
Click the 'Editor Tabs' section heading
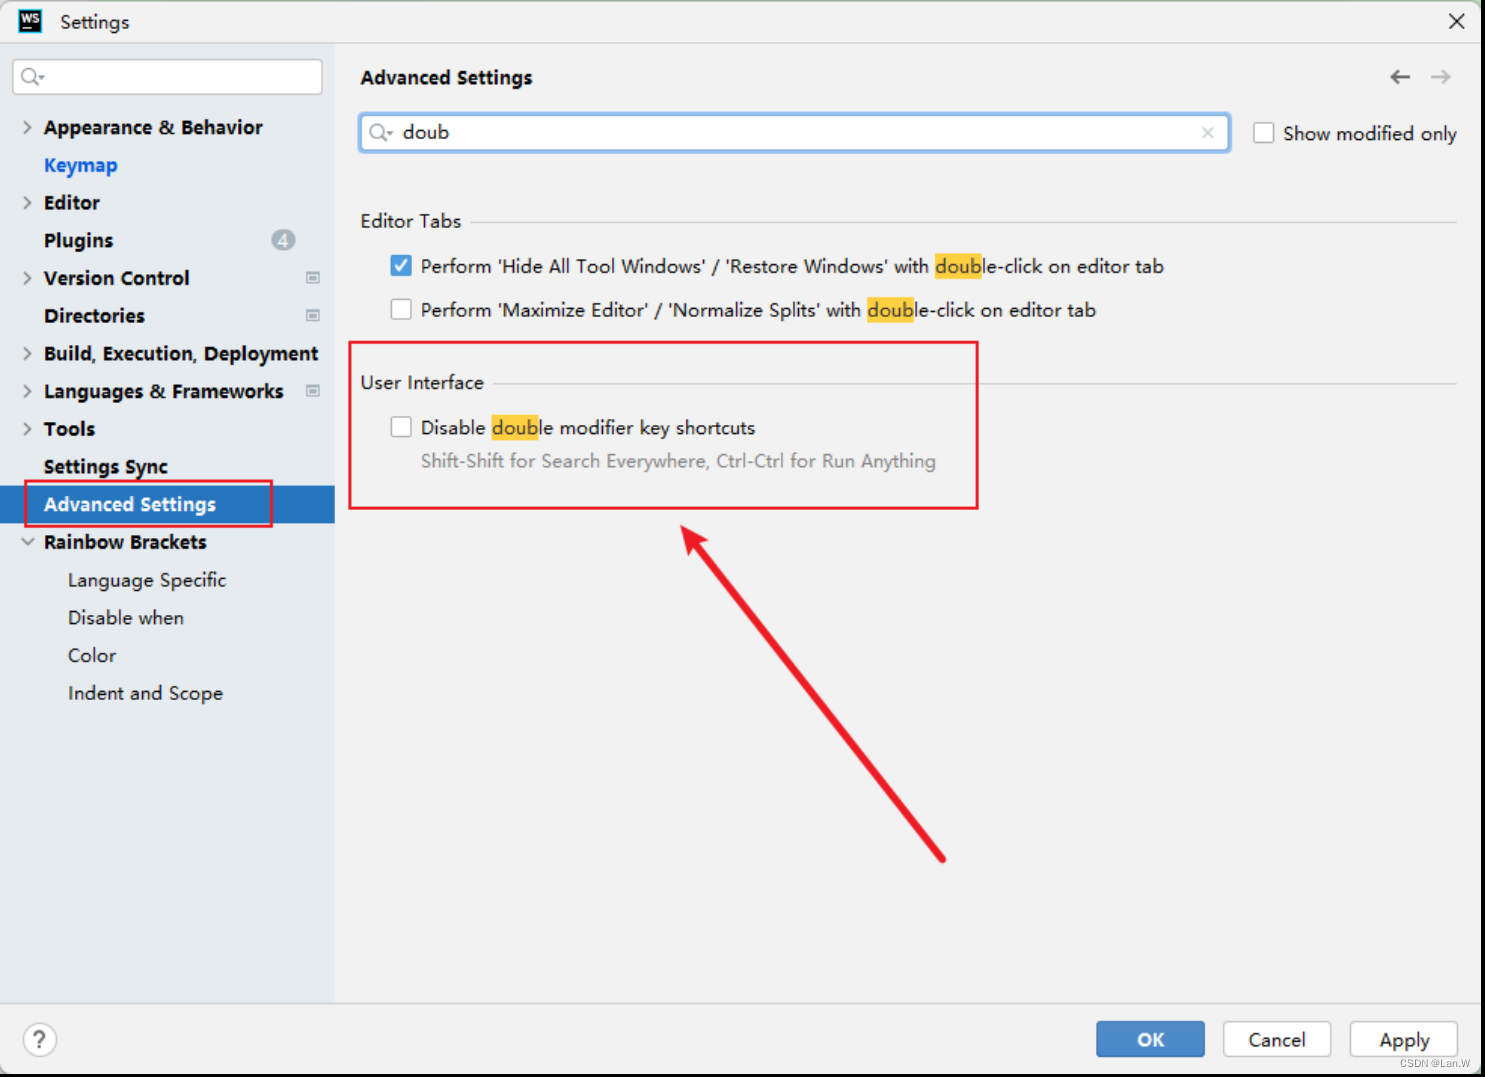pos(410,221)
